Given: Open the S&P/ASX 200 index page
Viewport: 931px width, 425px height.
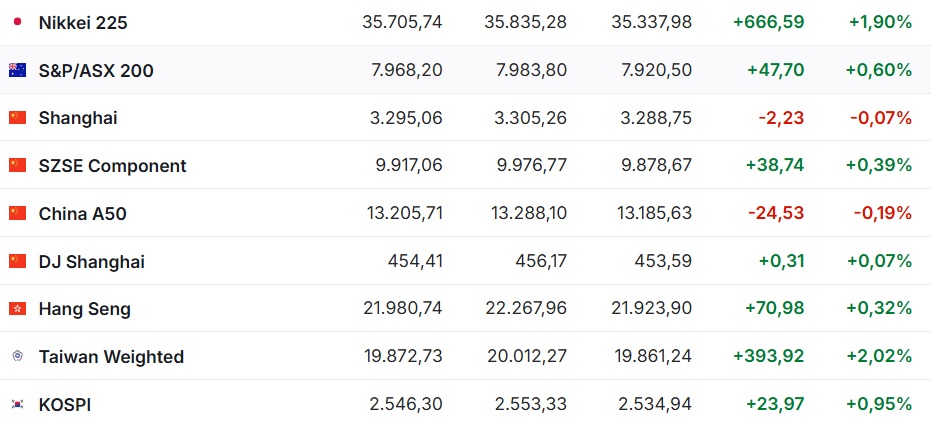Looking at the screenshot, I should coord(96,71).
